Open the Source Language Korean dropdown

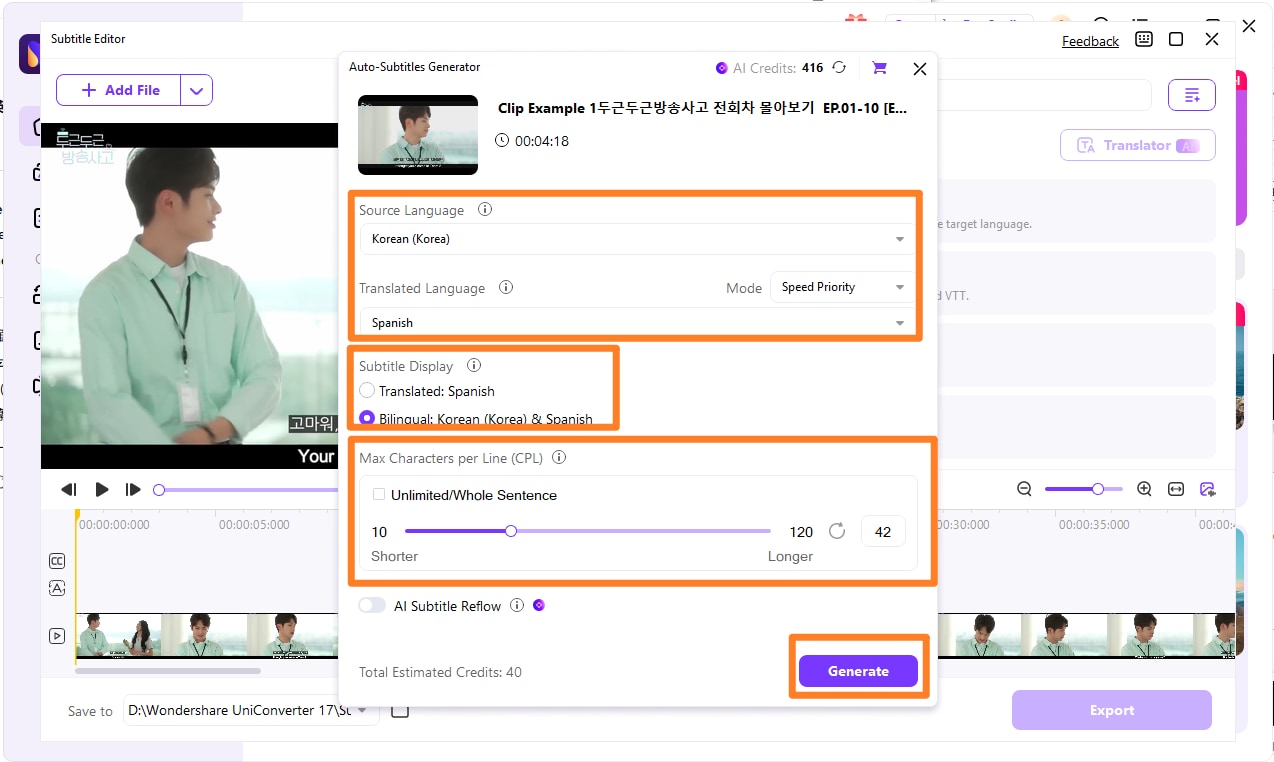637,239
